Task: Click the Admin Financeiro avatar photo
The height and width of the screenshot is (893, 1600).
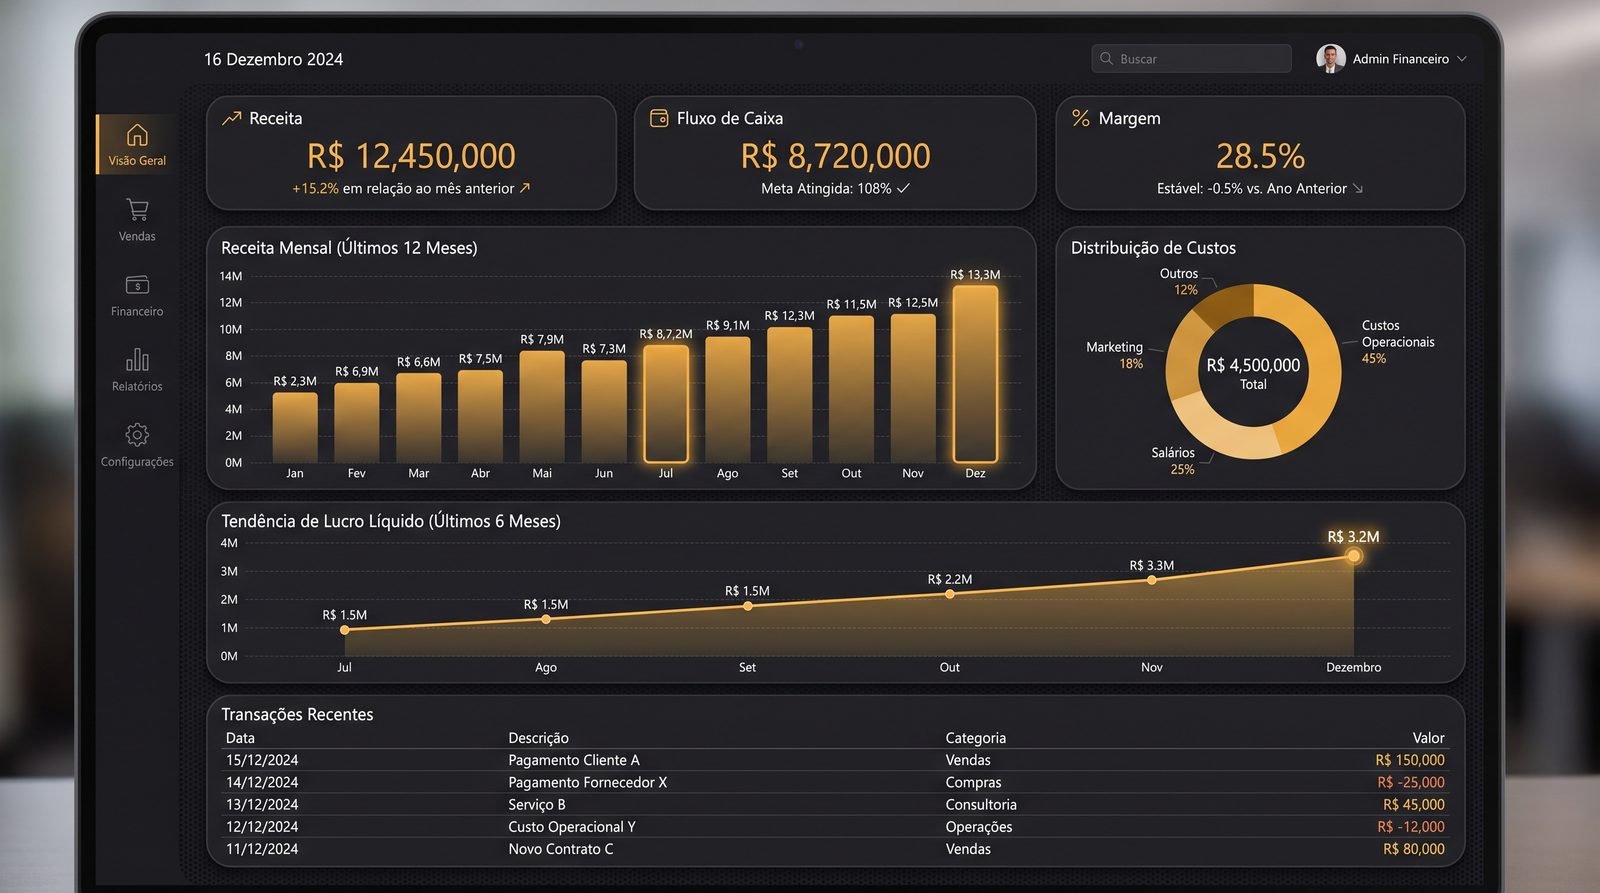Action: (1330, 59)
